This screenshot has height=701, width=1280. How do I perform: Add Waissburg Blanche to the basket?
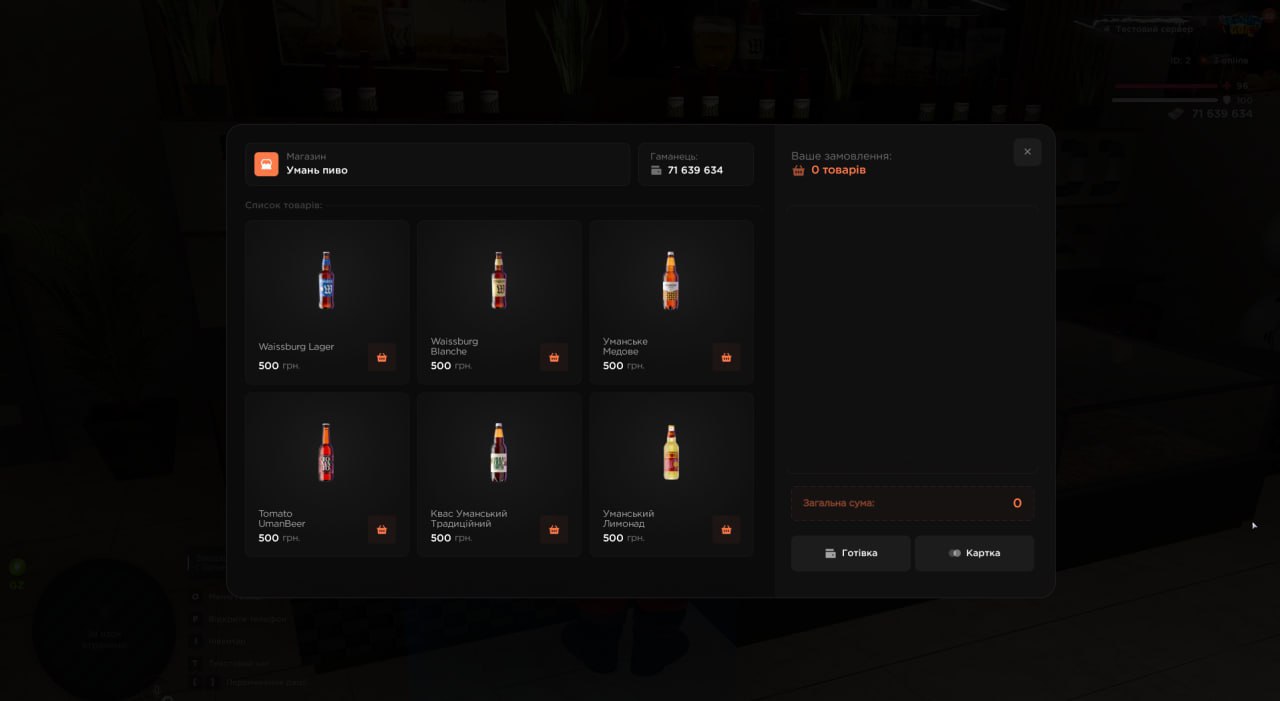[554, 357]
